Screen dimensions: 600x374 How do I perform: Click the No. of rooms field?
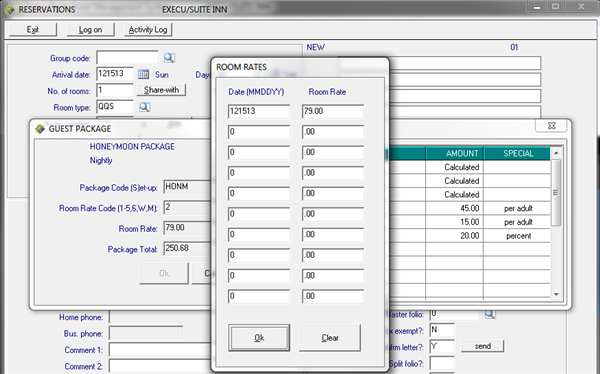115,90
